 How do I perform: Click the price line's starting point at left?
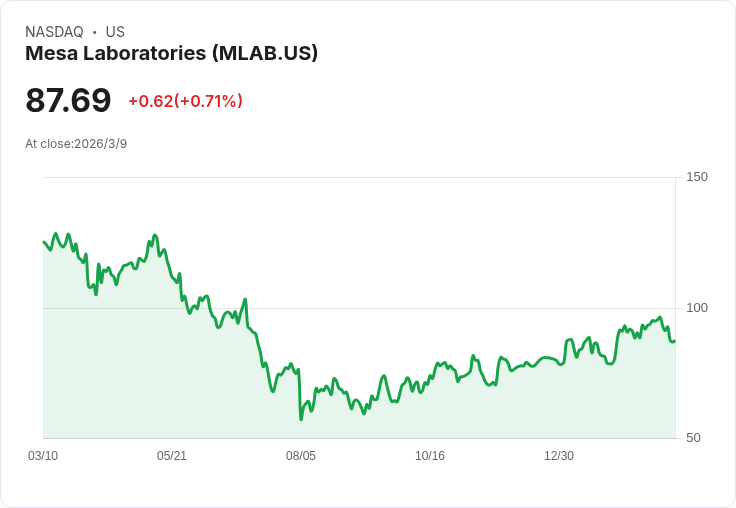coord(44,242)
